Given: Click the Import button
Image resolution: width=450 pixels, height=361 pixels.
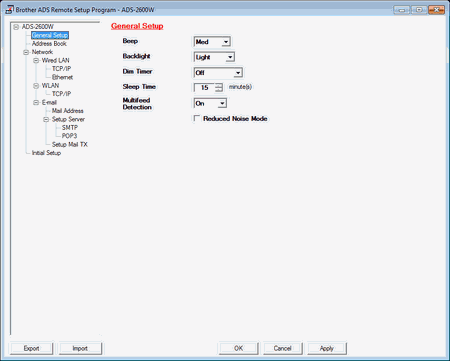Looking at the screenshot, I should 80,348.
